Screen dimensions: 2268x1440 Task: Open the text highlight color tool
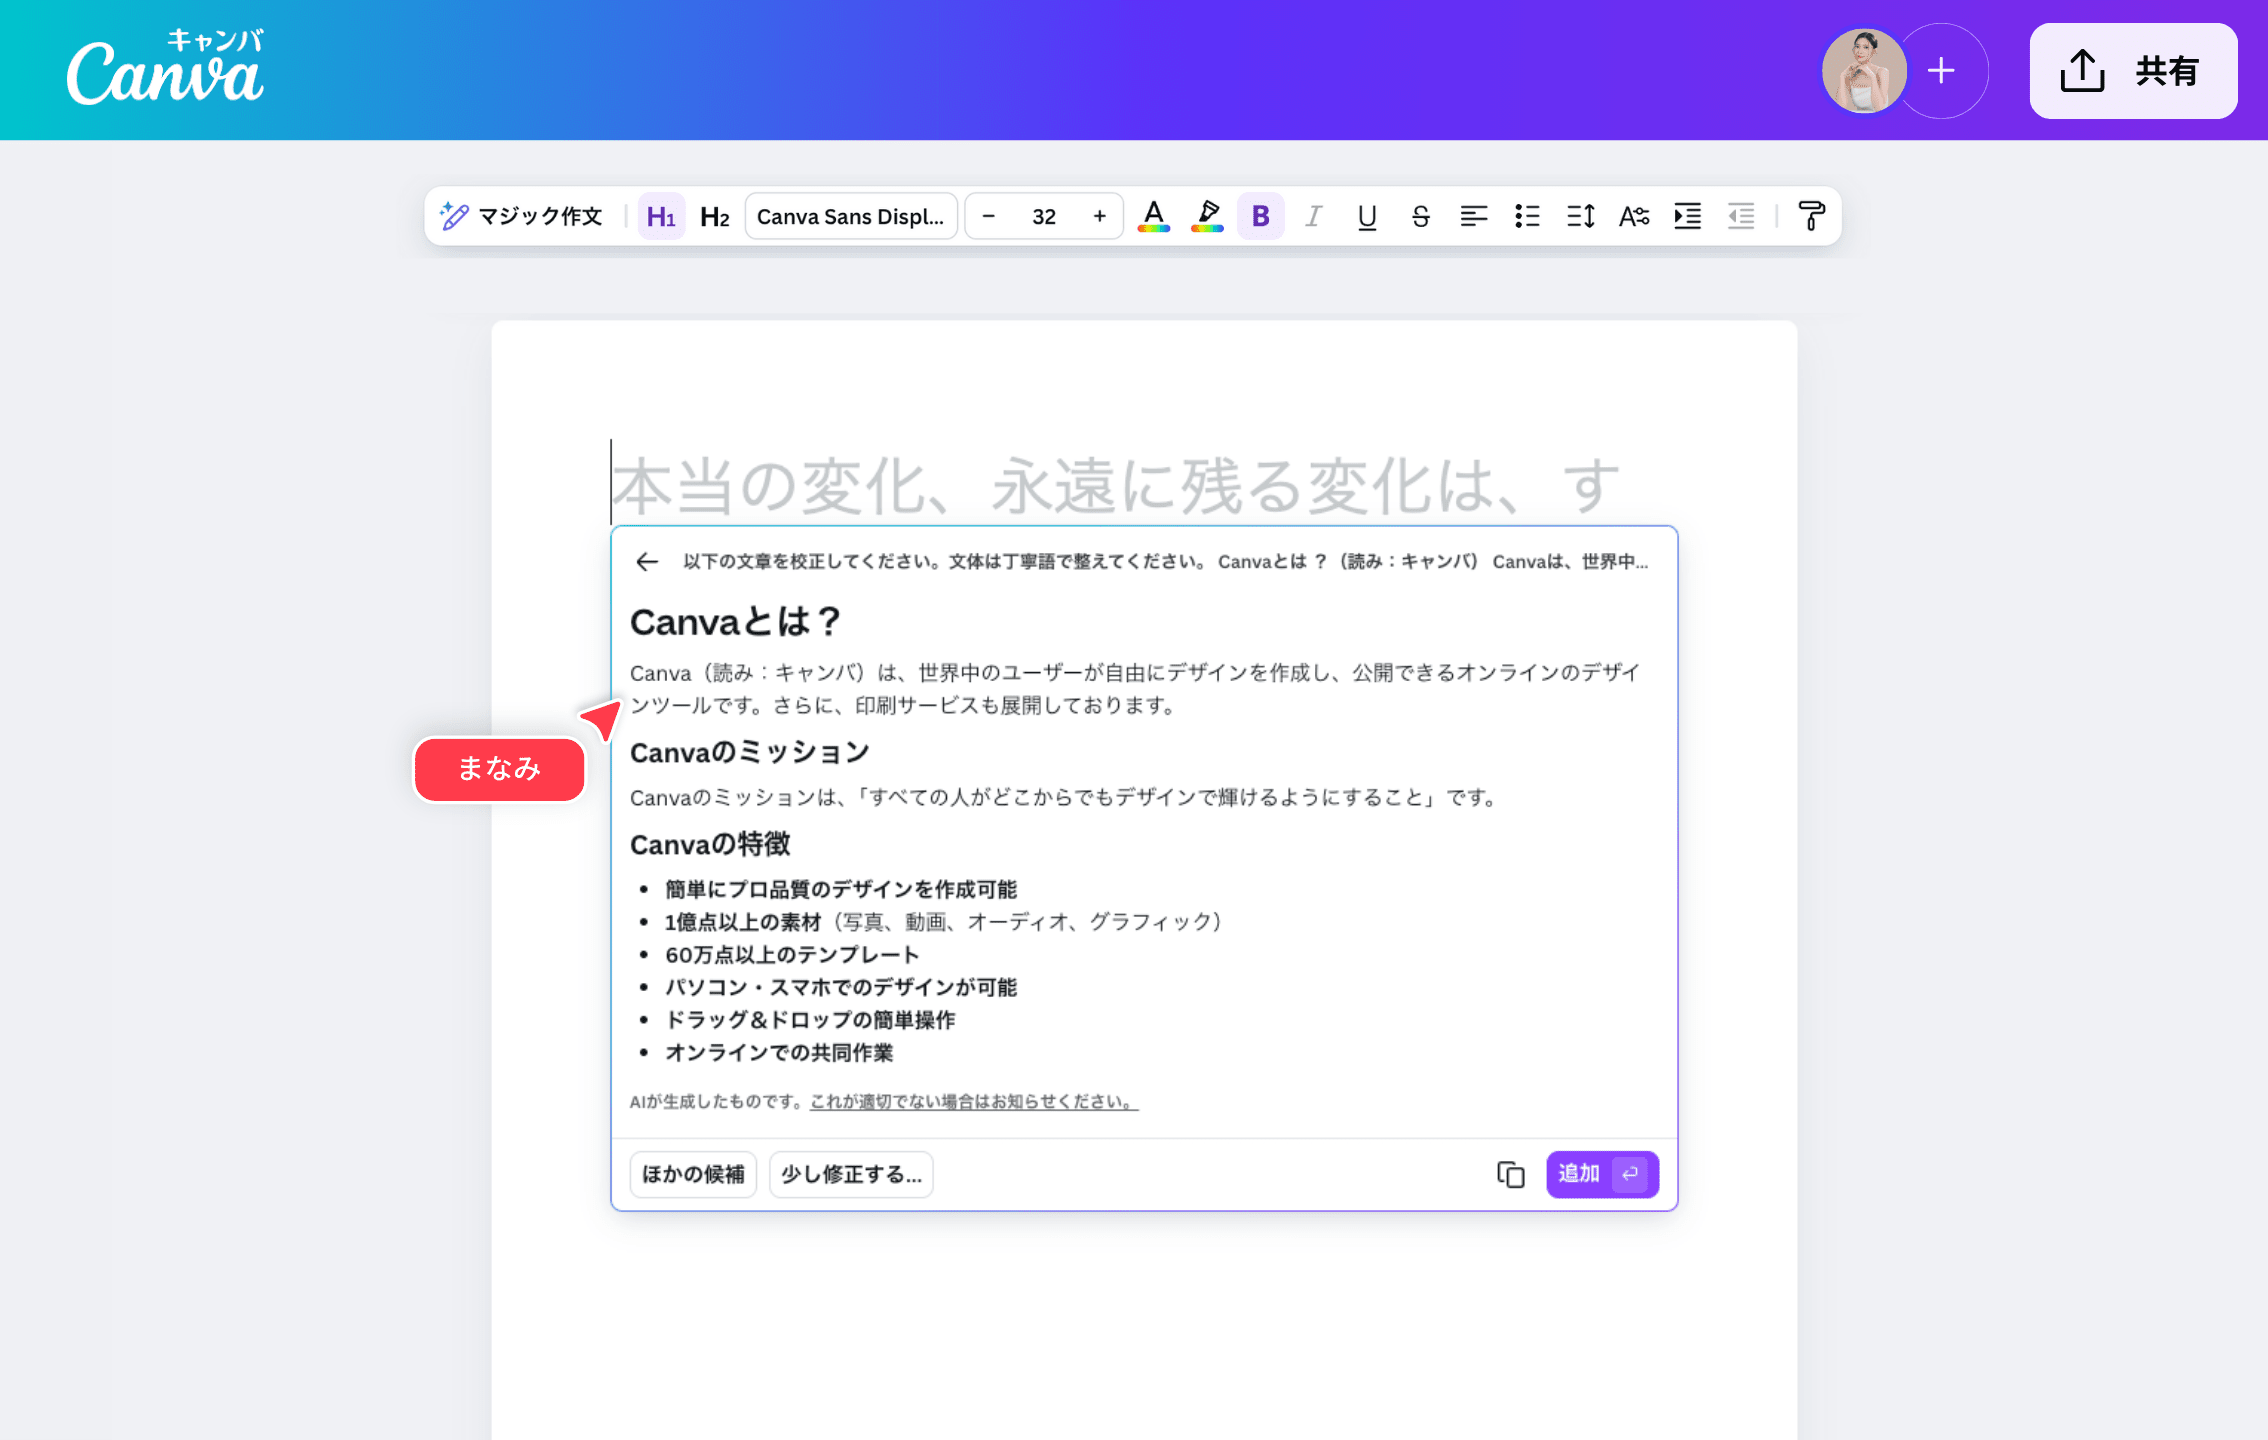[1207, 216]
